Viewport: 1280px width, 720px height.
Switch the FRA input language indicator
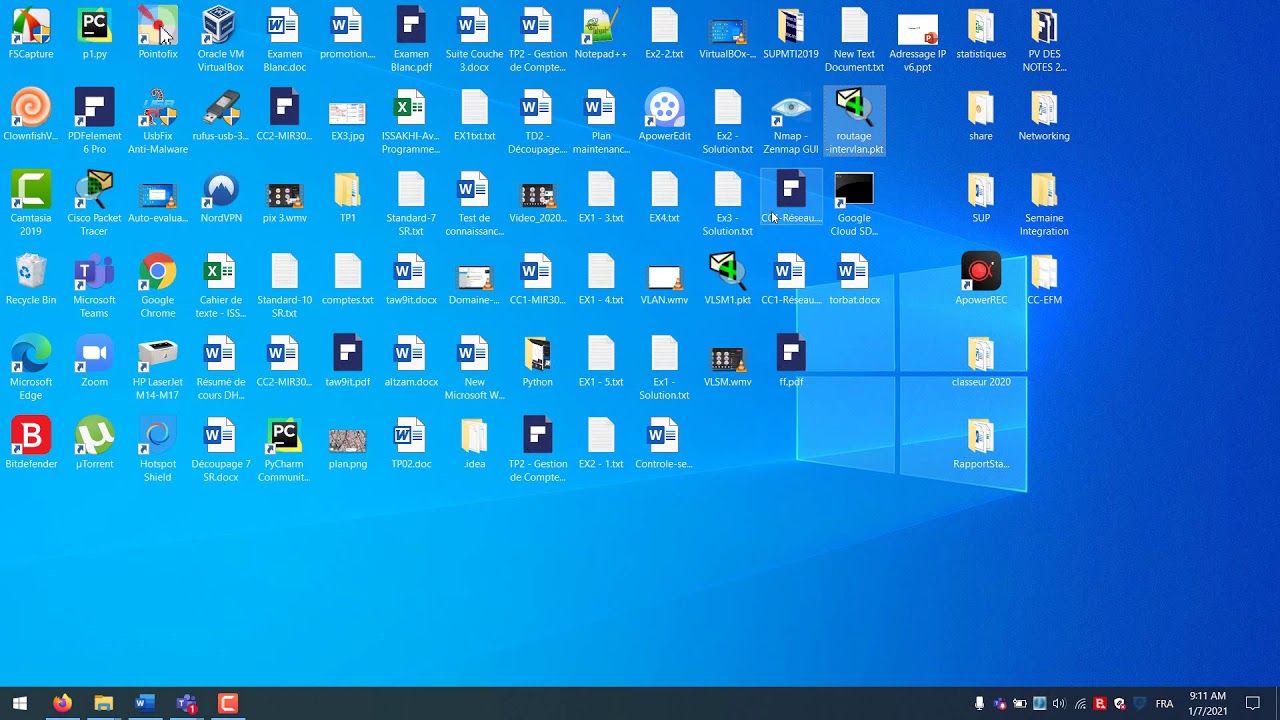[x=1164, y=704]
